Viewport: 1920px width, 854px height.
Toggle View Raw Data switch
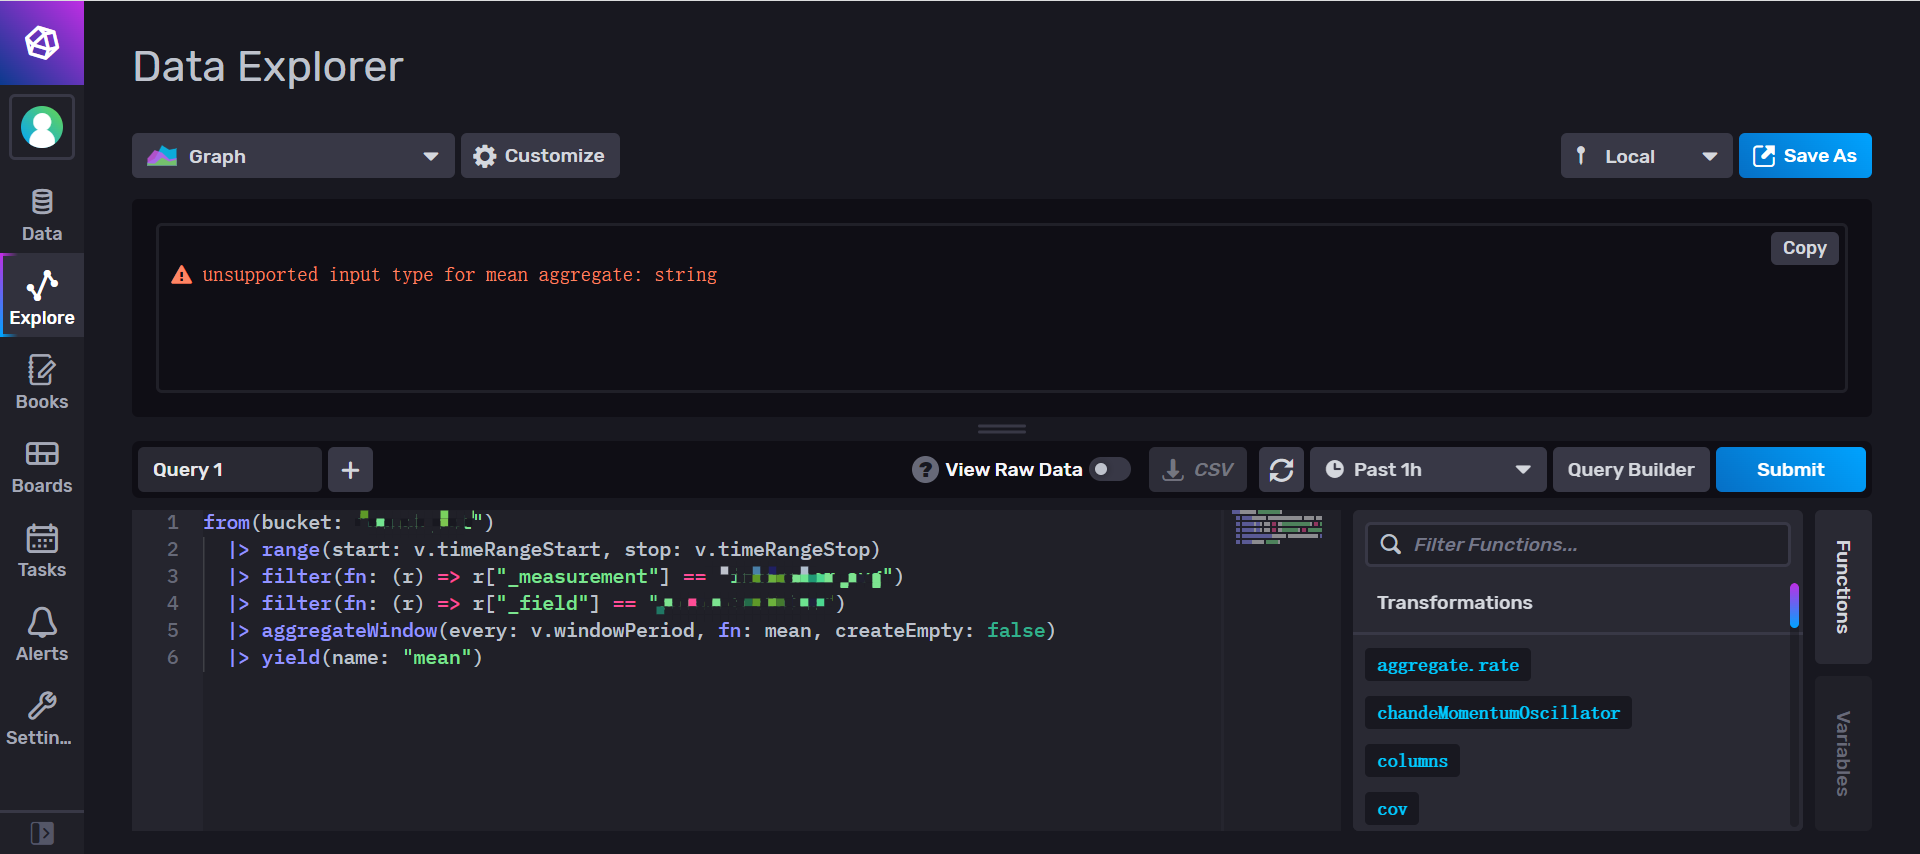1109,470
